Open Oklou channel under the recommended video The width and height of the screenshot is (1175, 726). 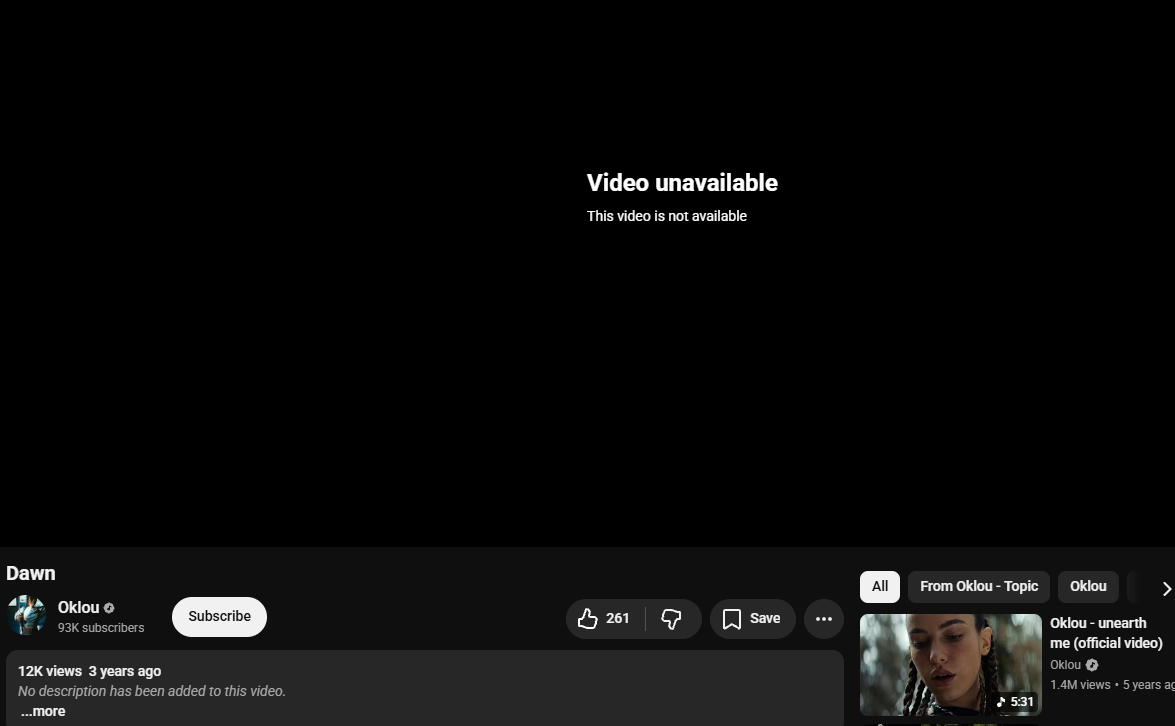pos(1065,665)
